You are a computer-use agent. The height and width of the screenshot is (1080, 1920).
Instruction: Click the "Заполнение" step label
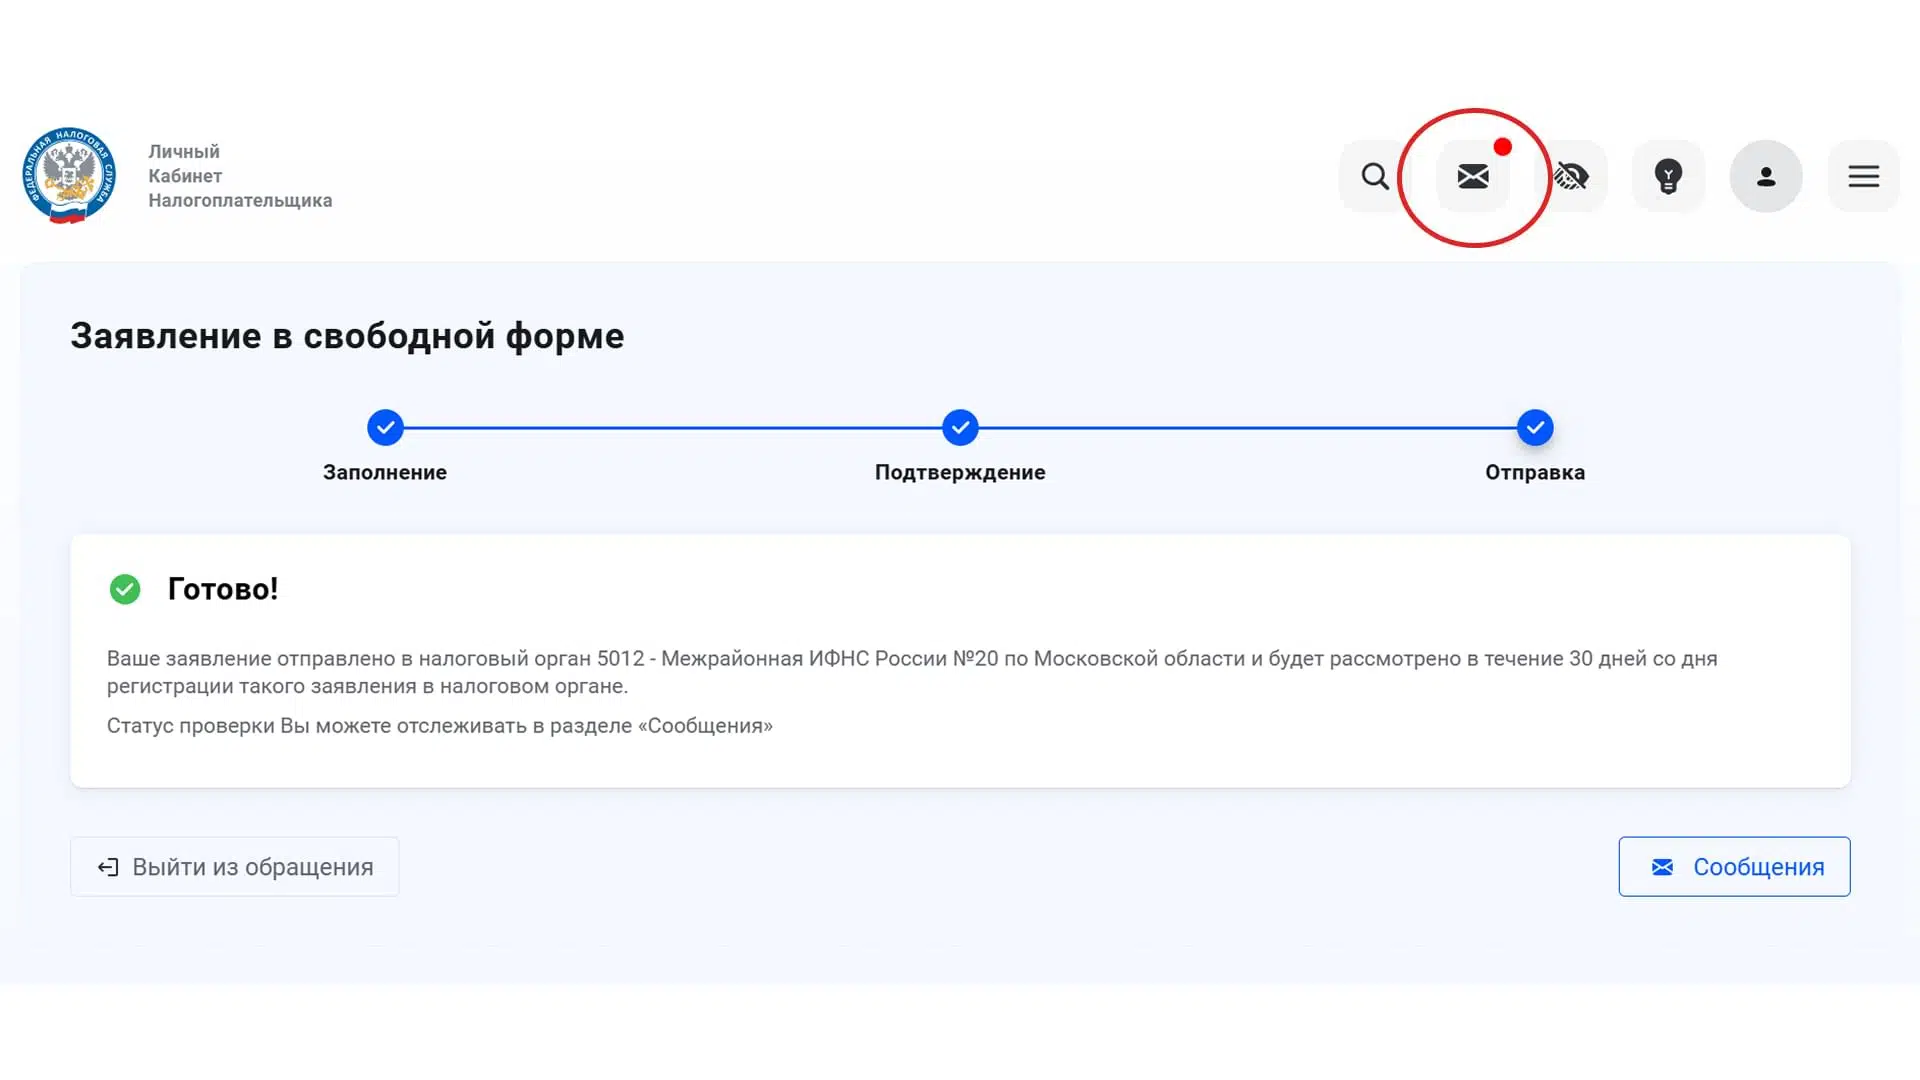point(385,472)
